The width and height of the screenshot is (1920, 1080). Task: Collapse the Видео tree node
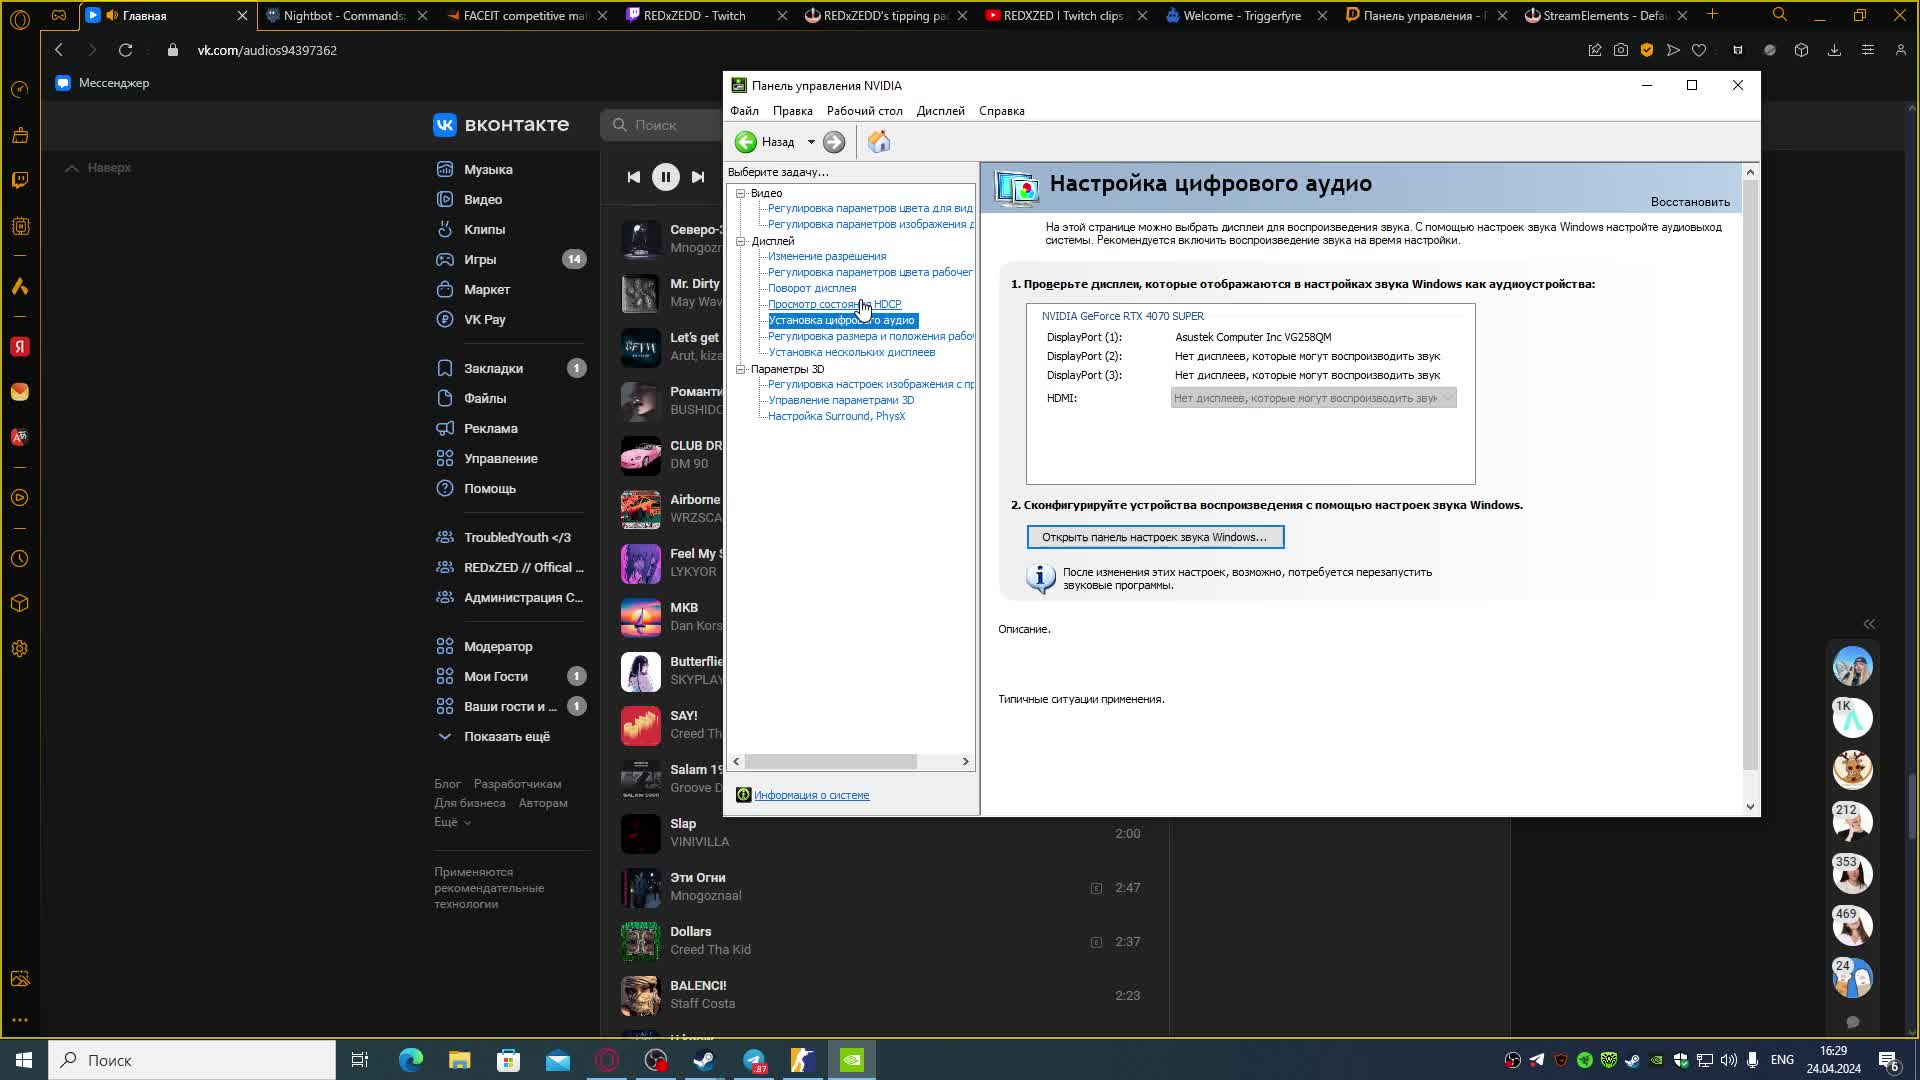click(x=741, y=193)
